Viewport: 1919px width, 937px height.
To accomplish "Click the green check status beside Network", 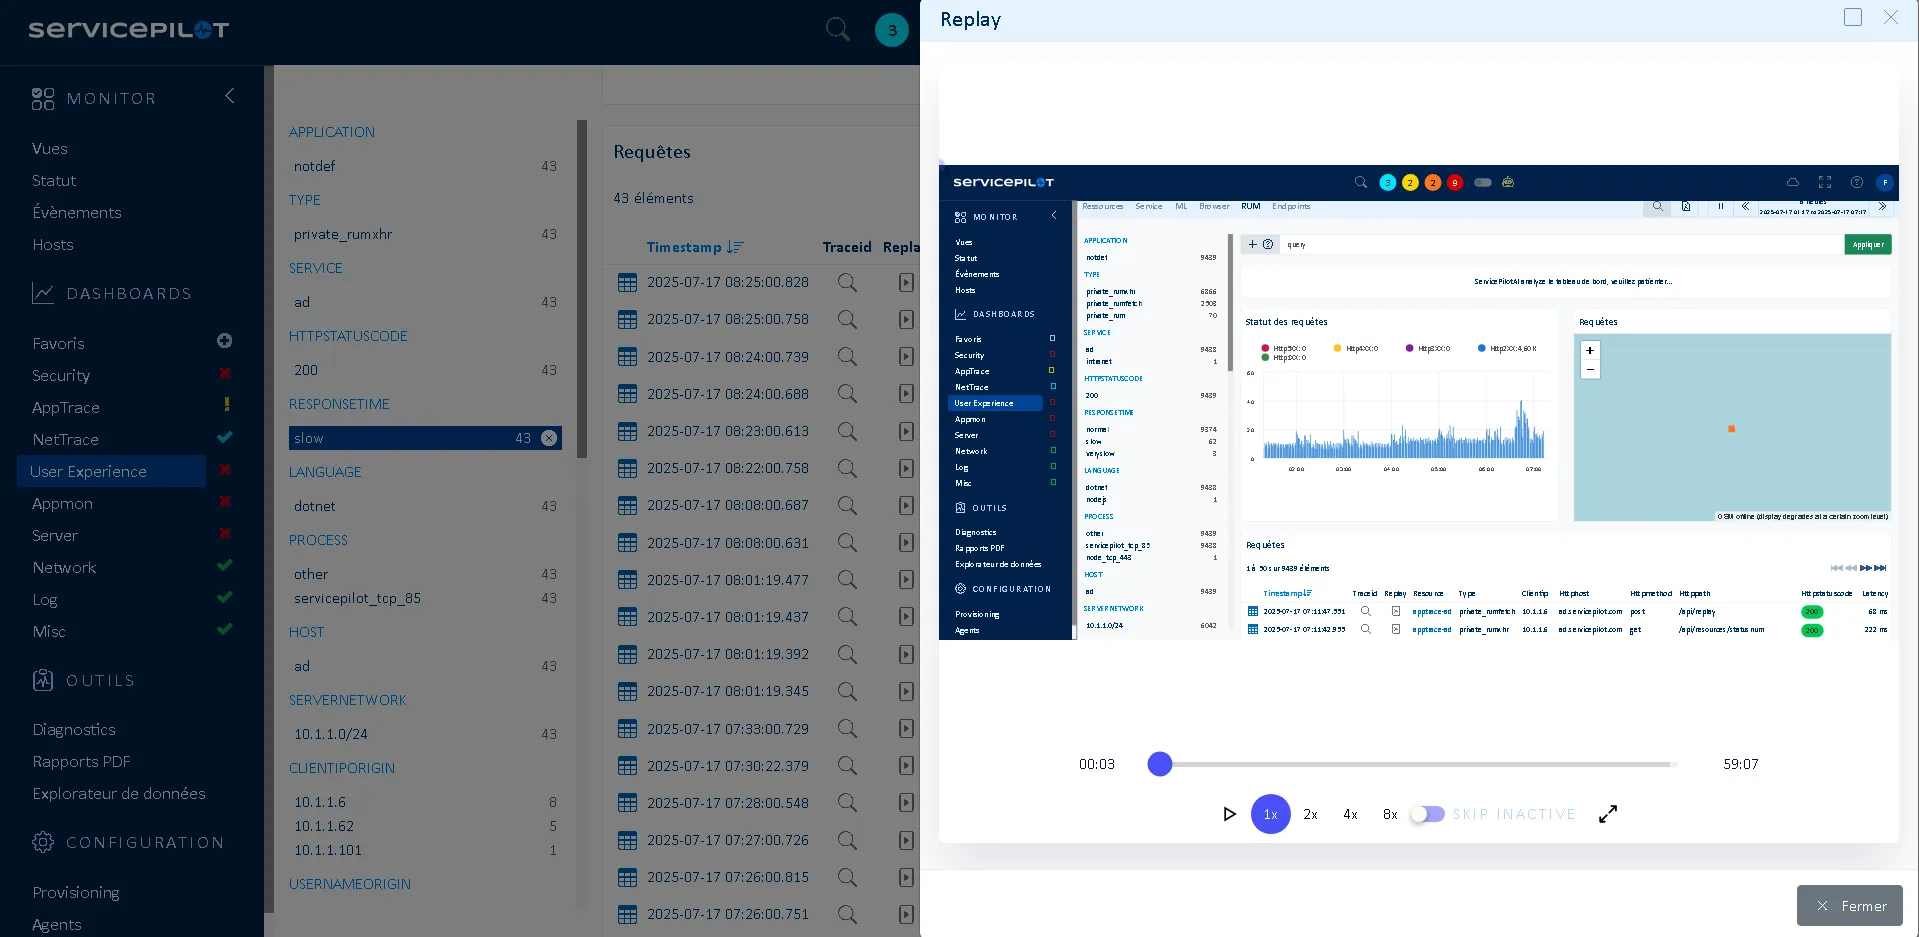I will pos(224,564).
